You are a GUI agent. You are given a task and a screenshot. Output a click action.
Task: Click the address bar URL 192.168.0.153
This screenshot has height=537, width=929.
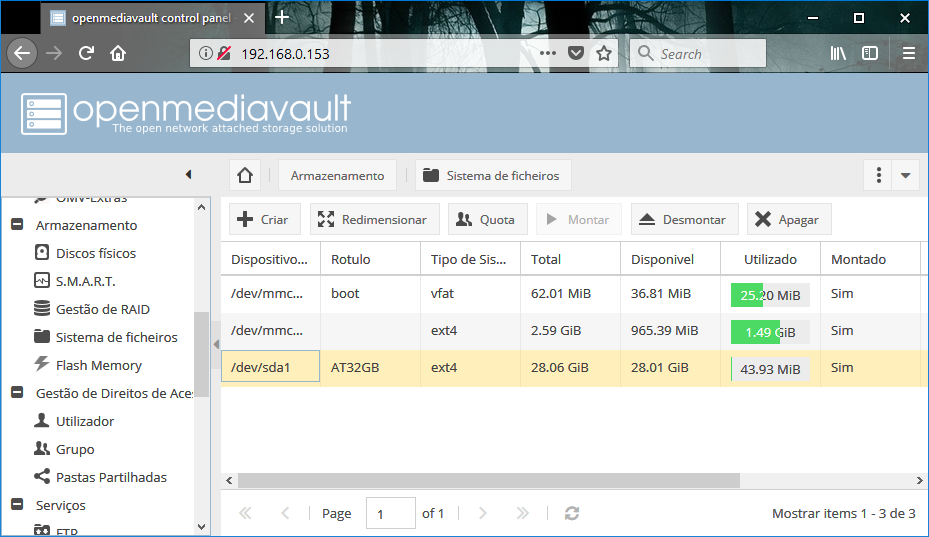click(x=285, y=54)
